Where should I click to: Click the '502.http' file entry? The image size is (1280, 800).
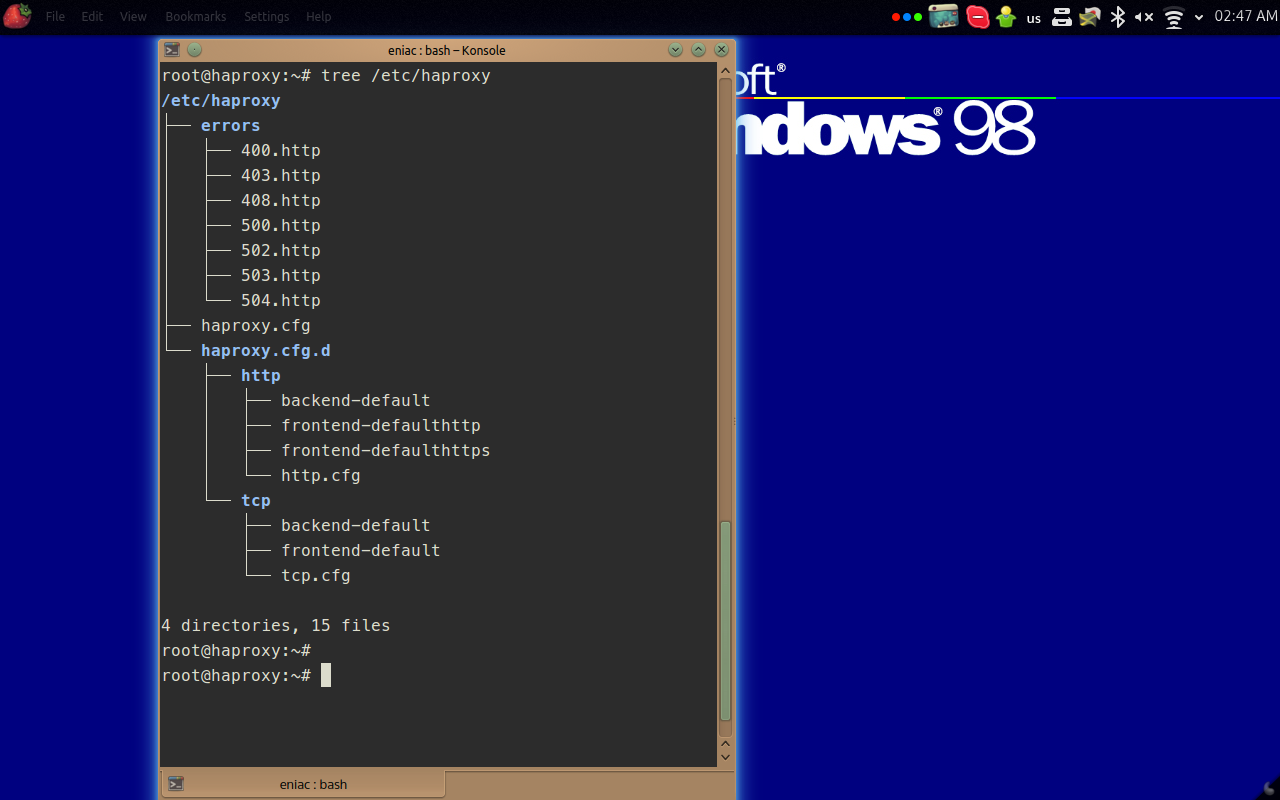281,250
